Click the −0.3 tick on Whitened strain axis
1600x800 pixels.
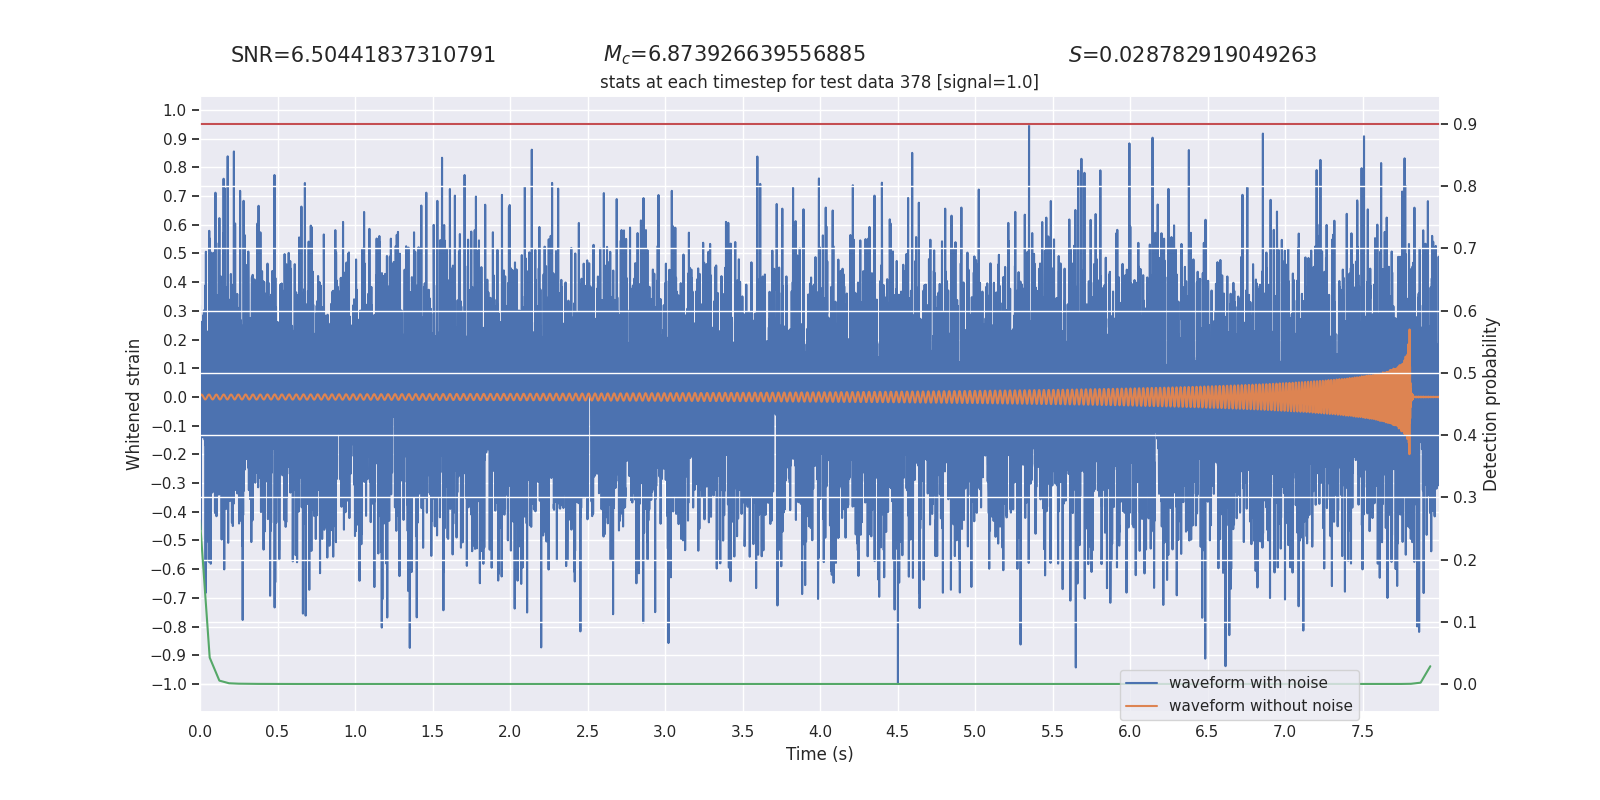pos(169,483)
